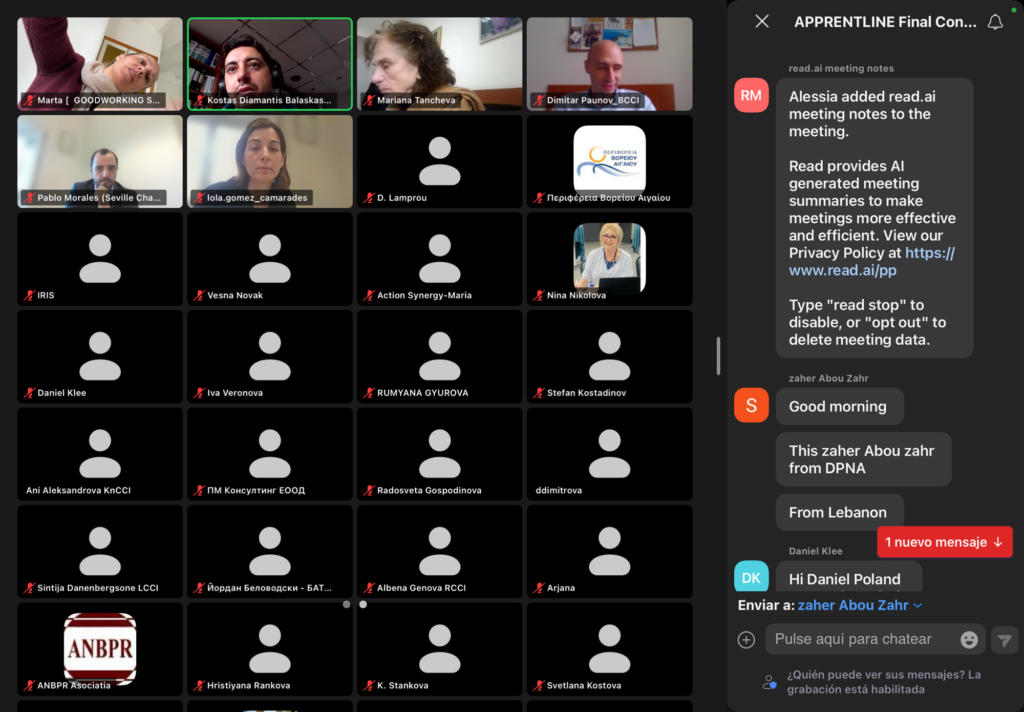This screenshot has height=712, width=1024.
Task: Select the ANBPR Asociatia participant tile
Action: click(x=100, y=648)
